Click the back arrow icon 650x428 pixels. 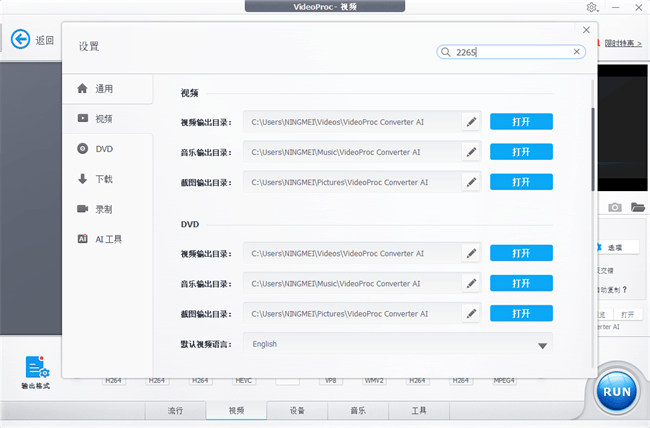tap(20, 40)
